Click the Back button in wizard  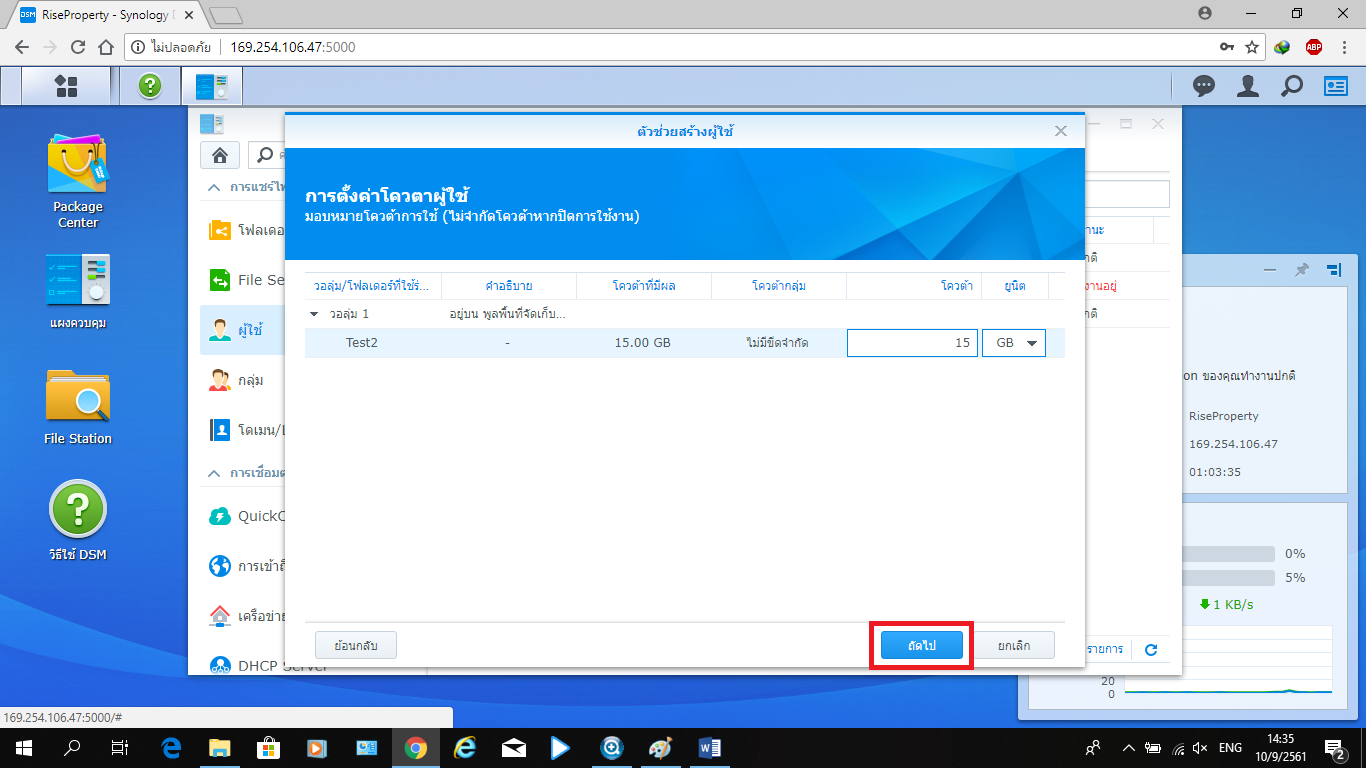[355, 645]
